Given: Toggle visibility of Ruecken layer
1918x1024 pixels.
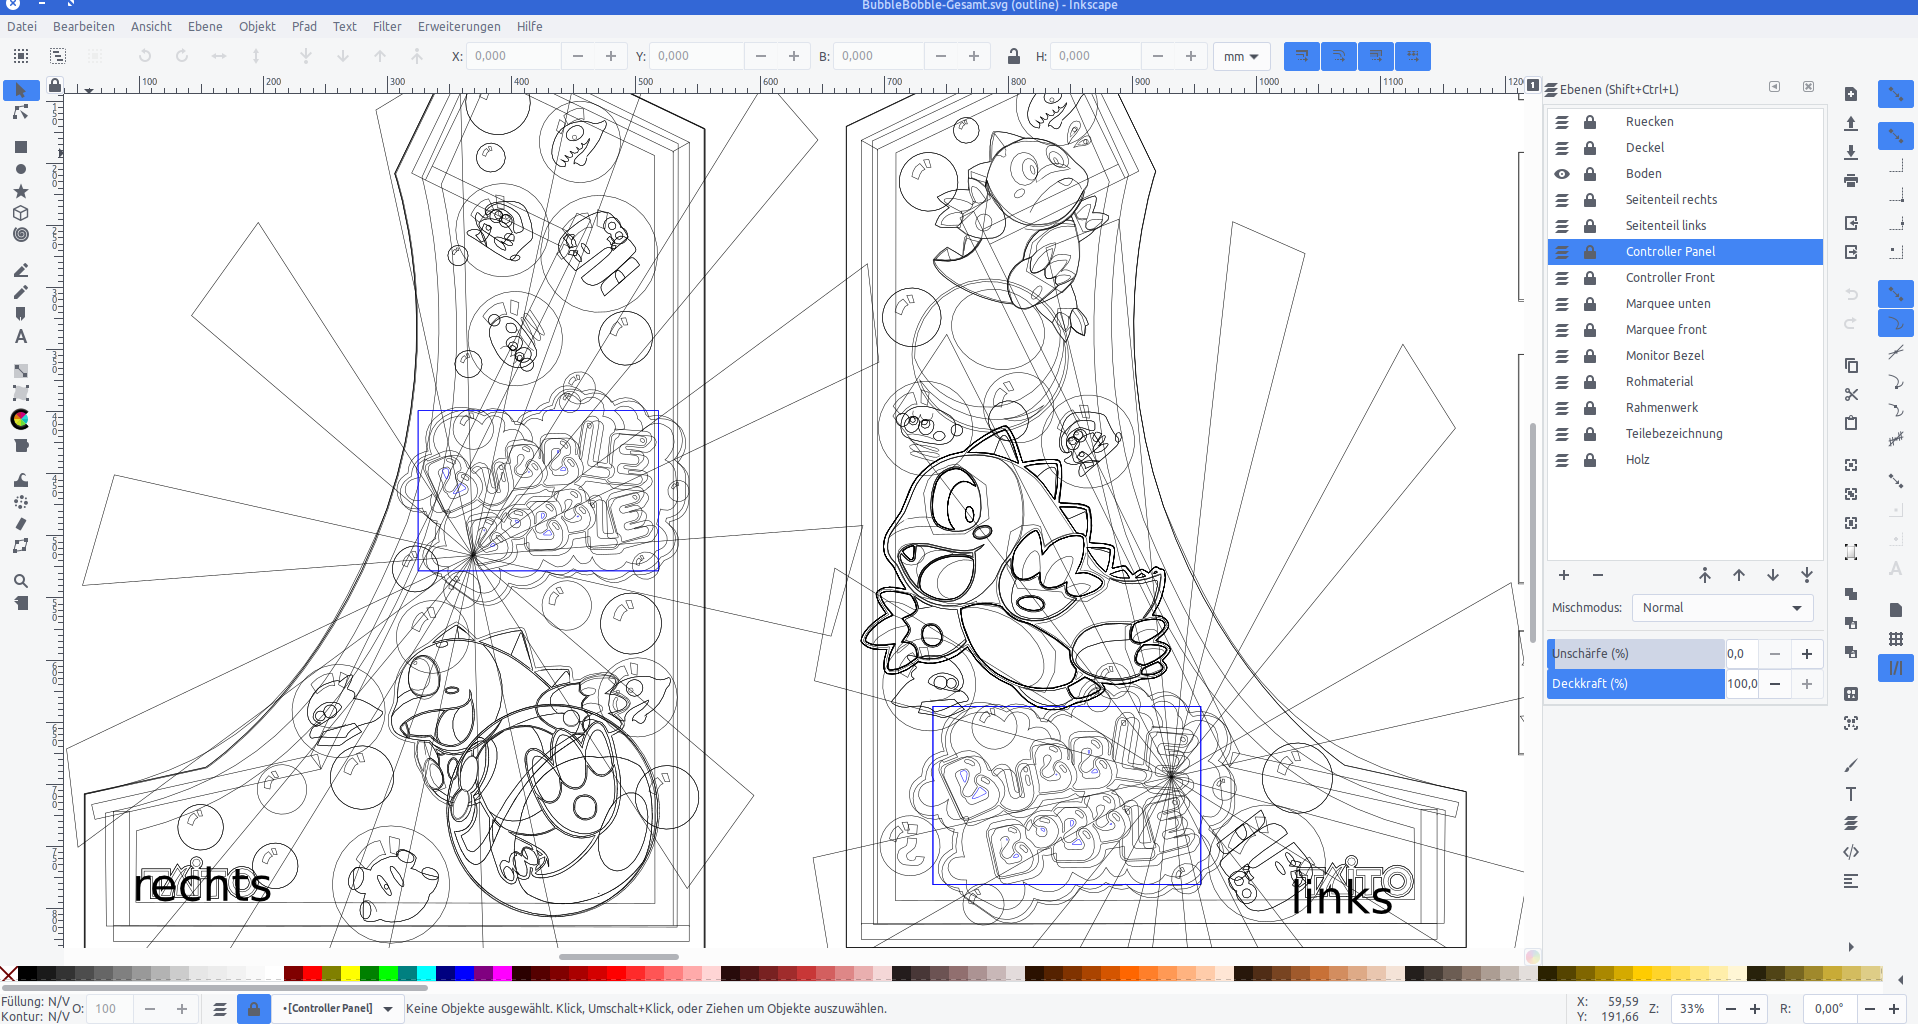Looking at the screenshot, I should pos(1562,122).
